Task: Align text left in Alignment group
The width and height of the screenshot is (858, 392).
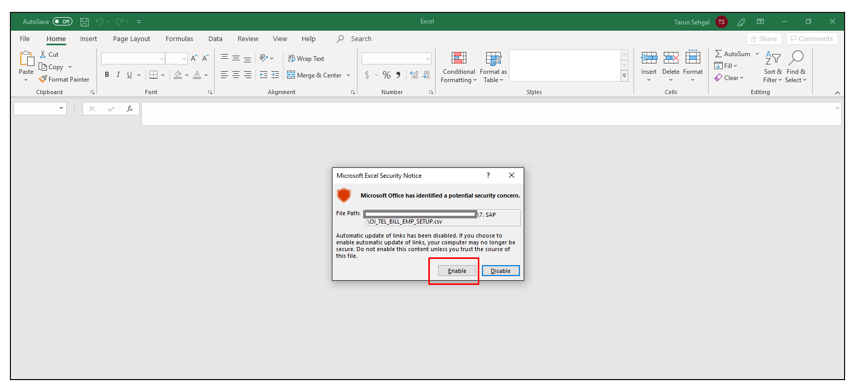Action: coord(224,75)
